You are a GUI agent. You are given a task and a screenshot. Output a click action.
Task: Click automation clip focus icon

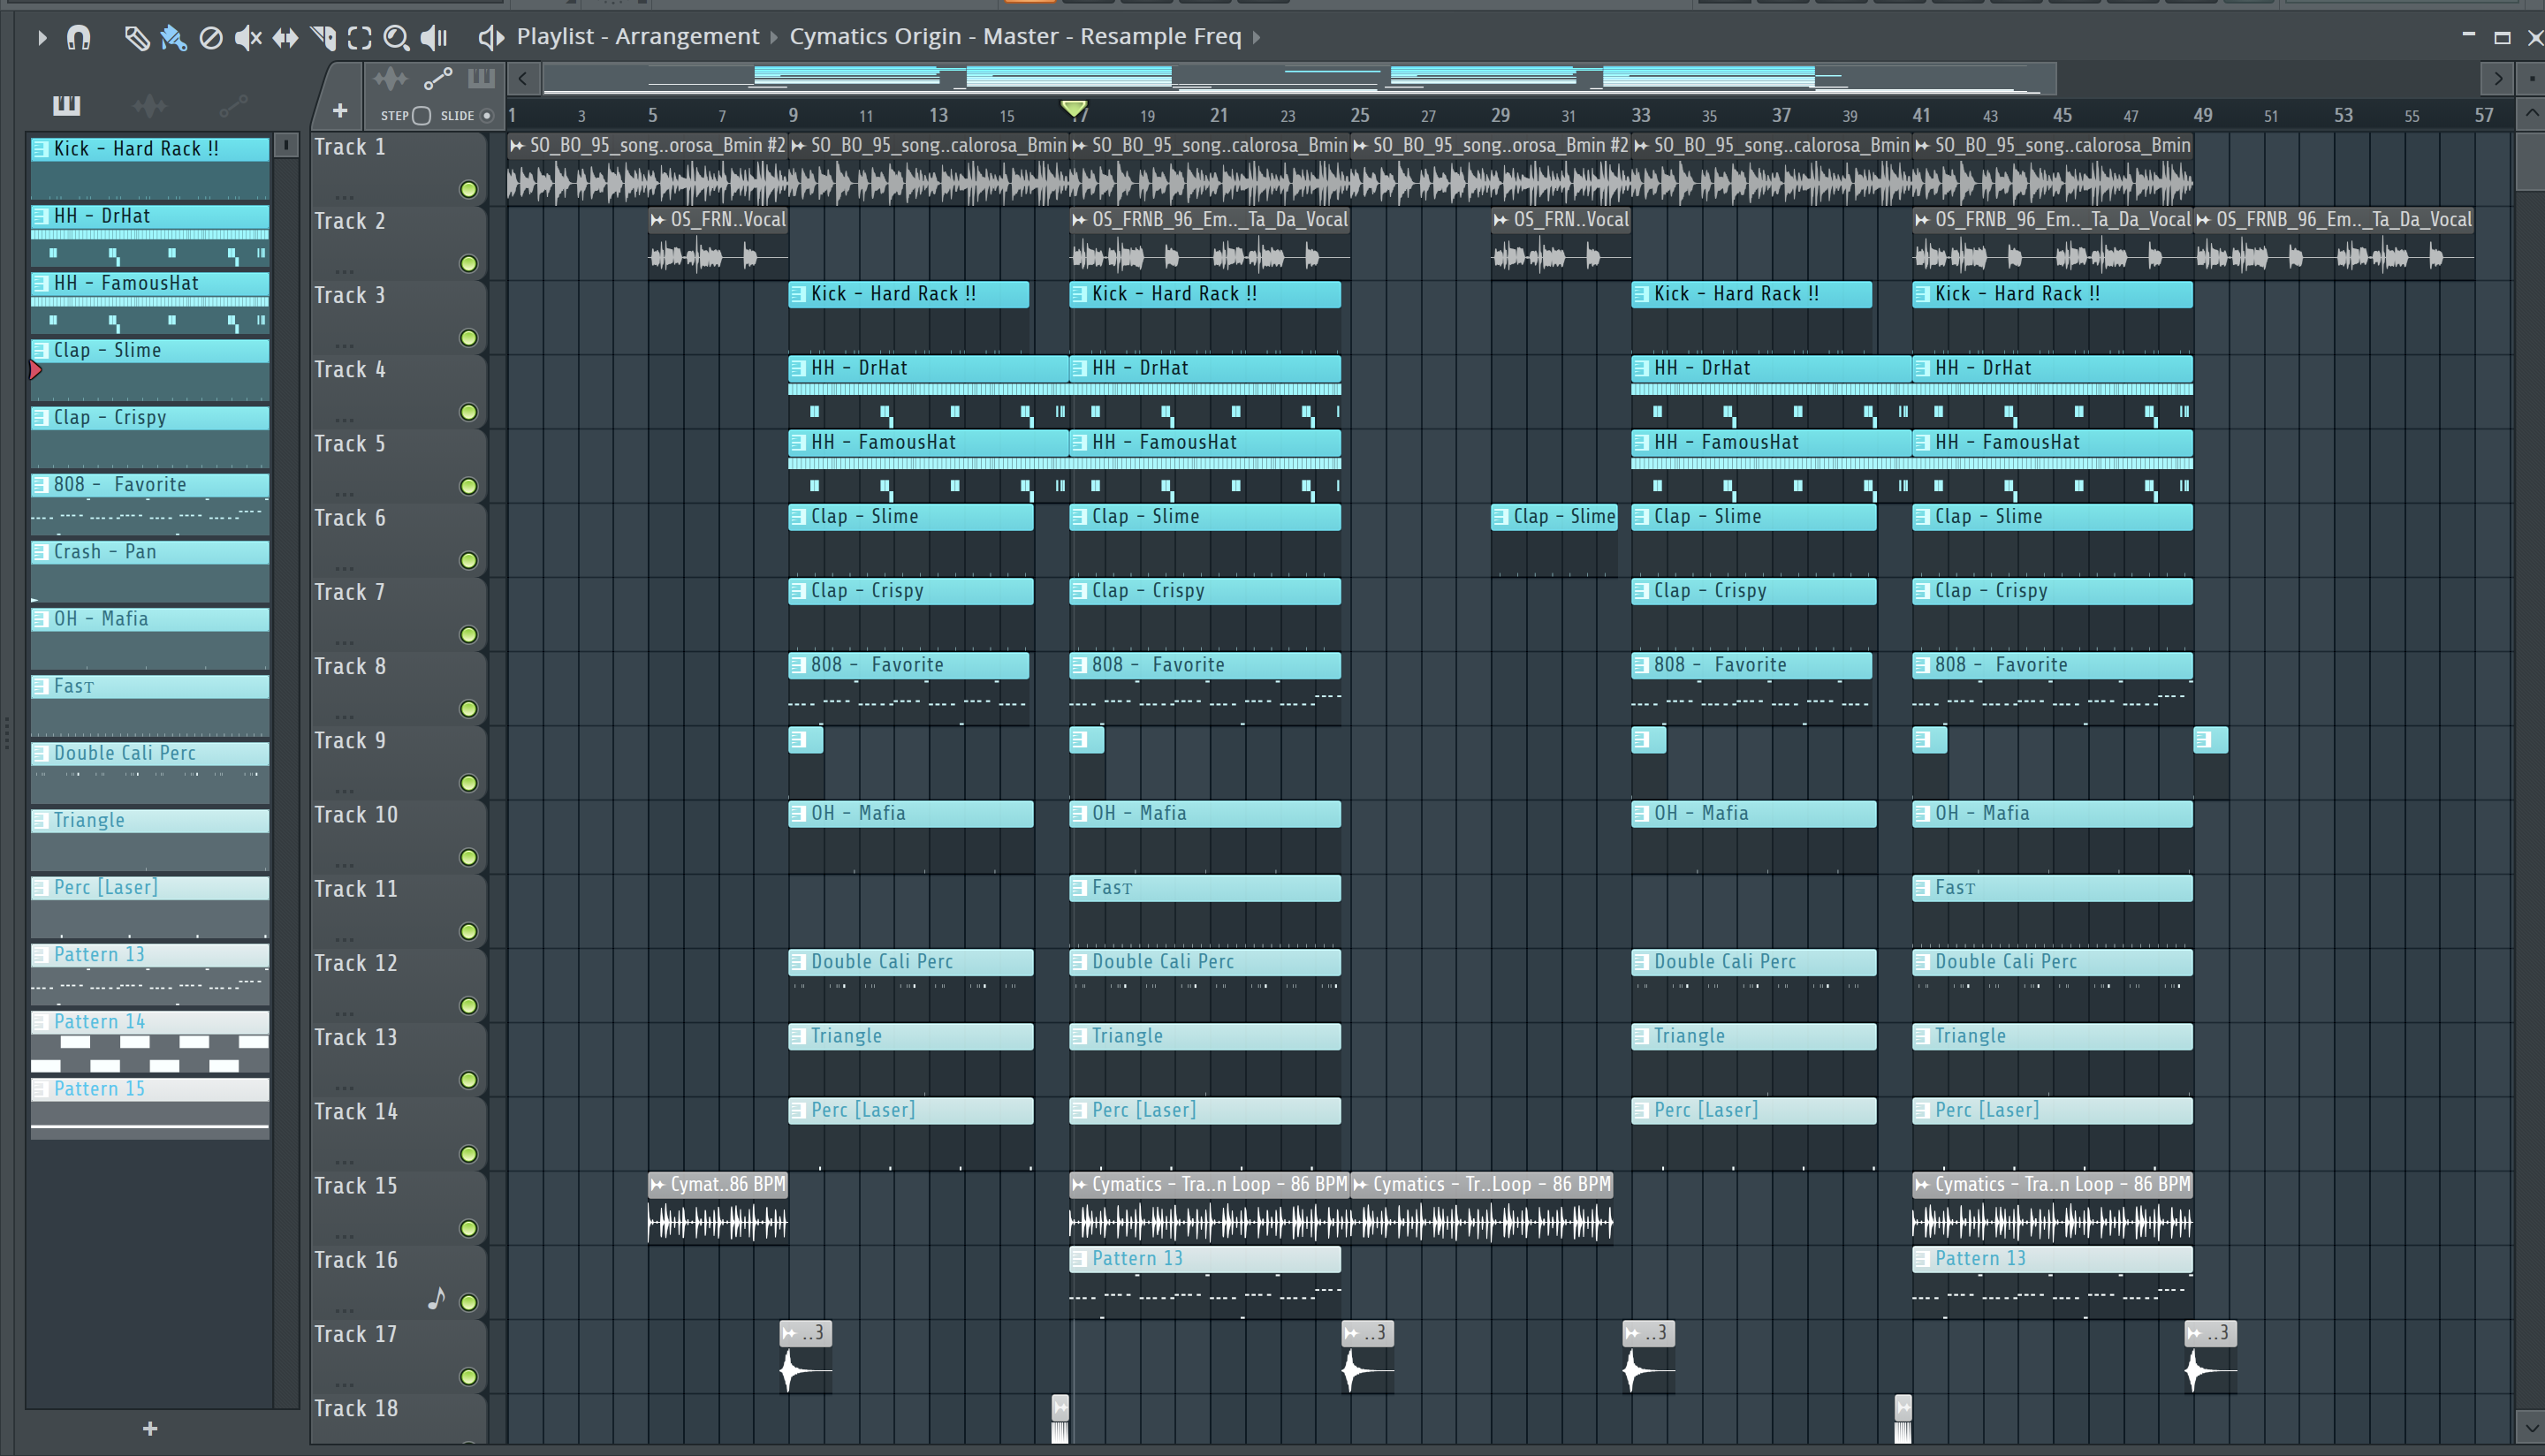pos(437,78)
